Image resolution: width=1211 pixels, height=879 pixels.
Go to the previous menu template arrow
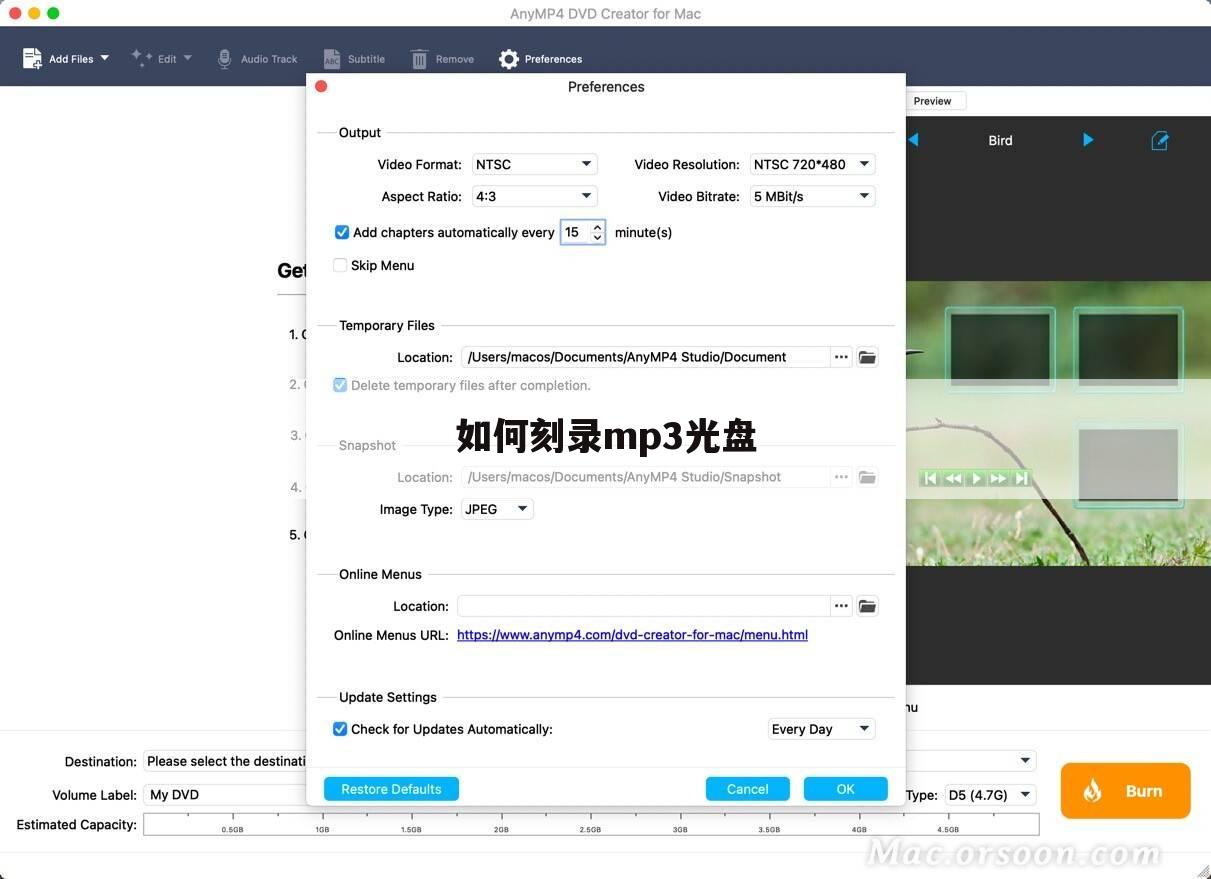pyautogui.click(x=913, y=140)
